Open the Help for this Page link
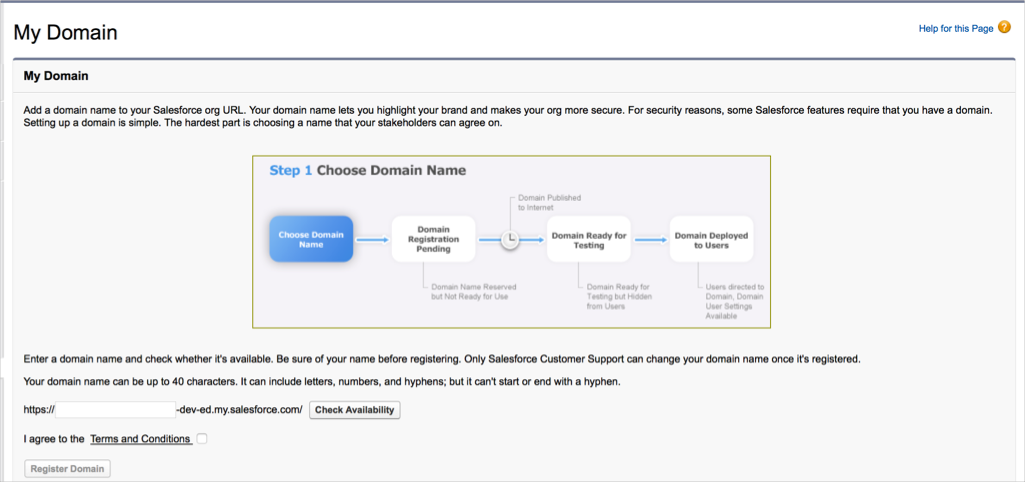Viewport: 1025px width, 482px height. click(x=955, y=29)
